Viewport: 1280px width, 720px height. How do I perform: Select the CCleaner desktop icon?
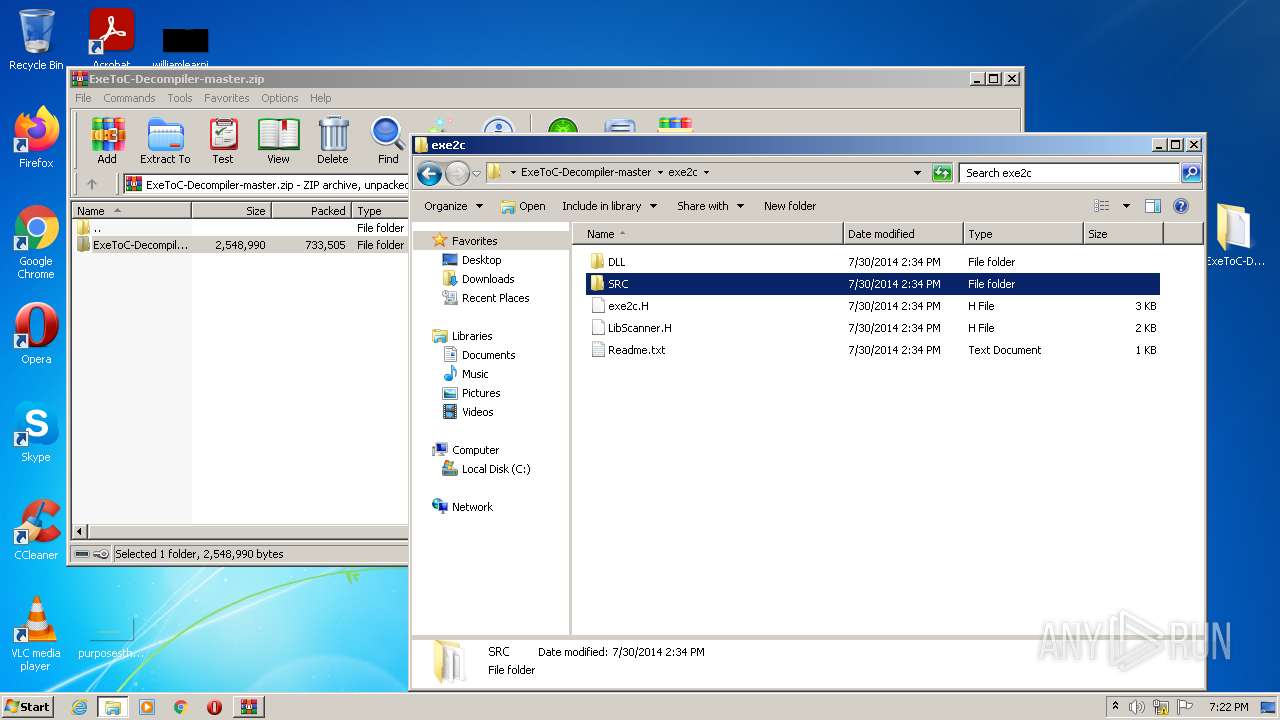pos(36,530)
